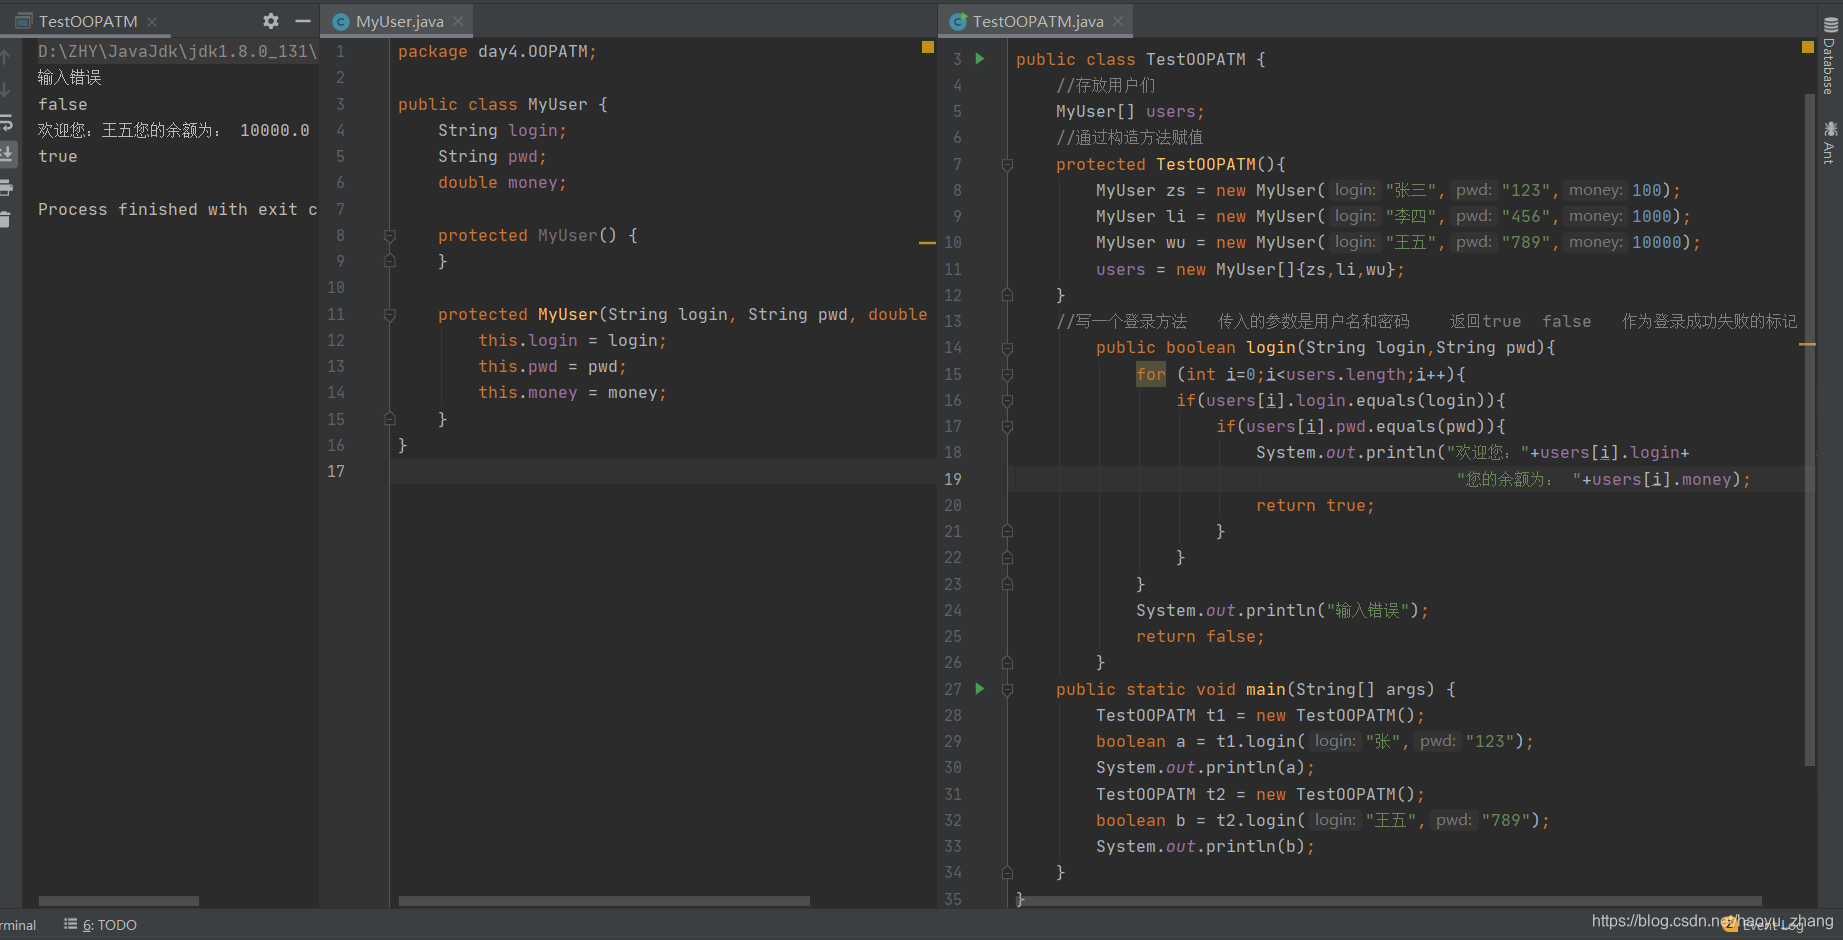Run main method from the line 27 gutter
The image size is (1843, 940).
click(x=980, y=689)
